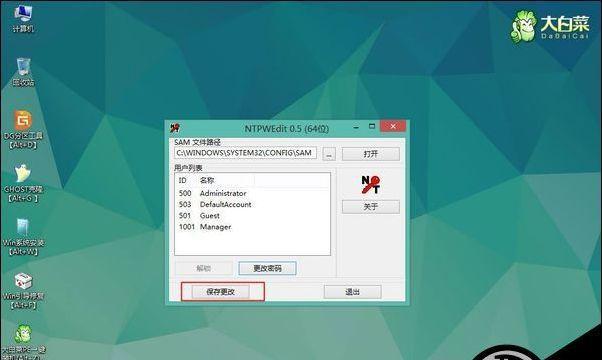This screenshot has width=602, height=360.
Task: Select the Guest user row
Action: click(x=252, y=215)
